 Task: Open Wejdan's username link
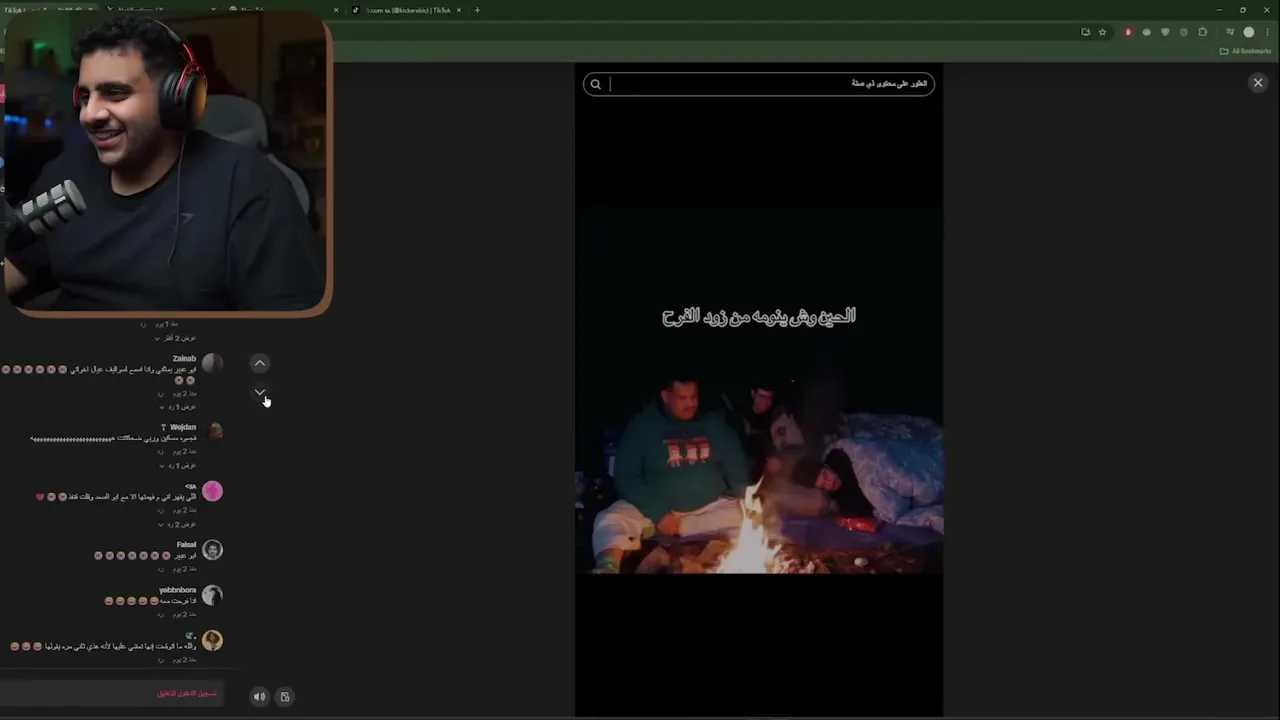182,427
